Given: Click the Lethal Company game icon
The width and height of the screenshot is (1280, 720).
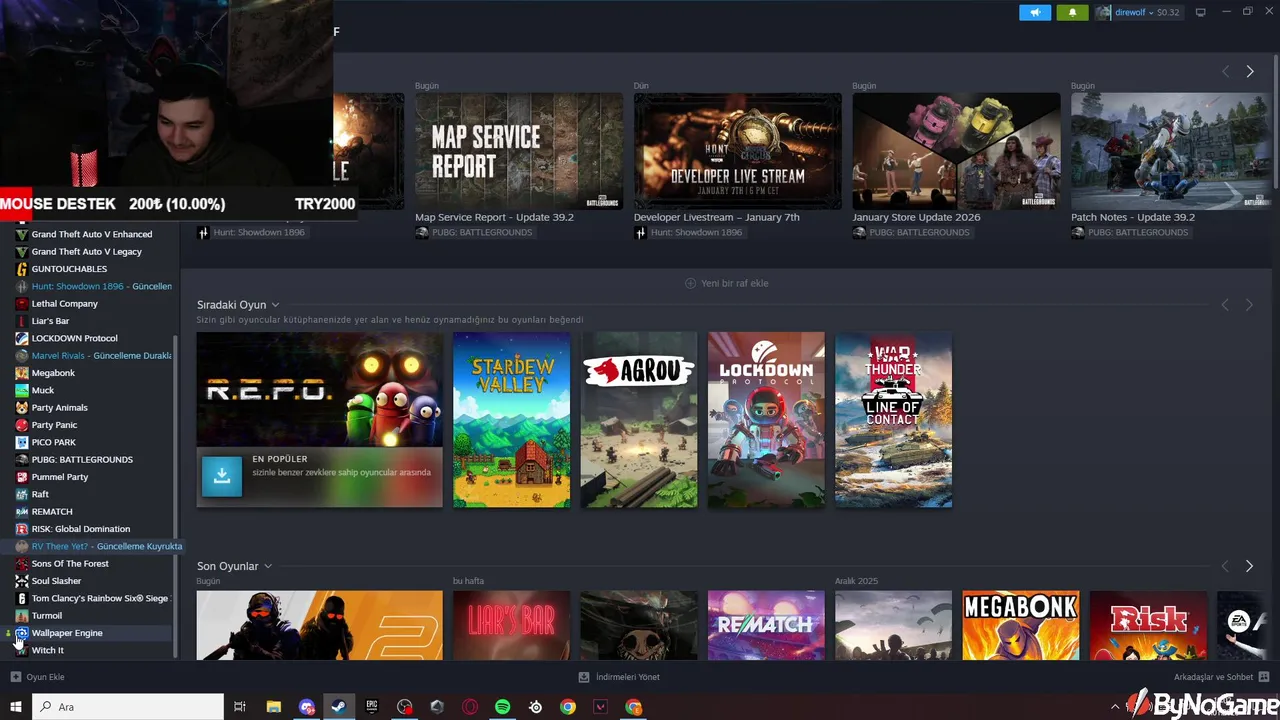Looking at the screenshot, I should (x=22, y=304).
